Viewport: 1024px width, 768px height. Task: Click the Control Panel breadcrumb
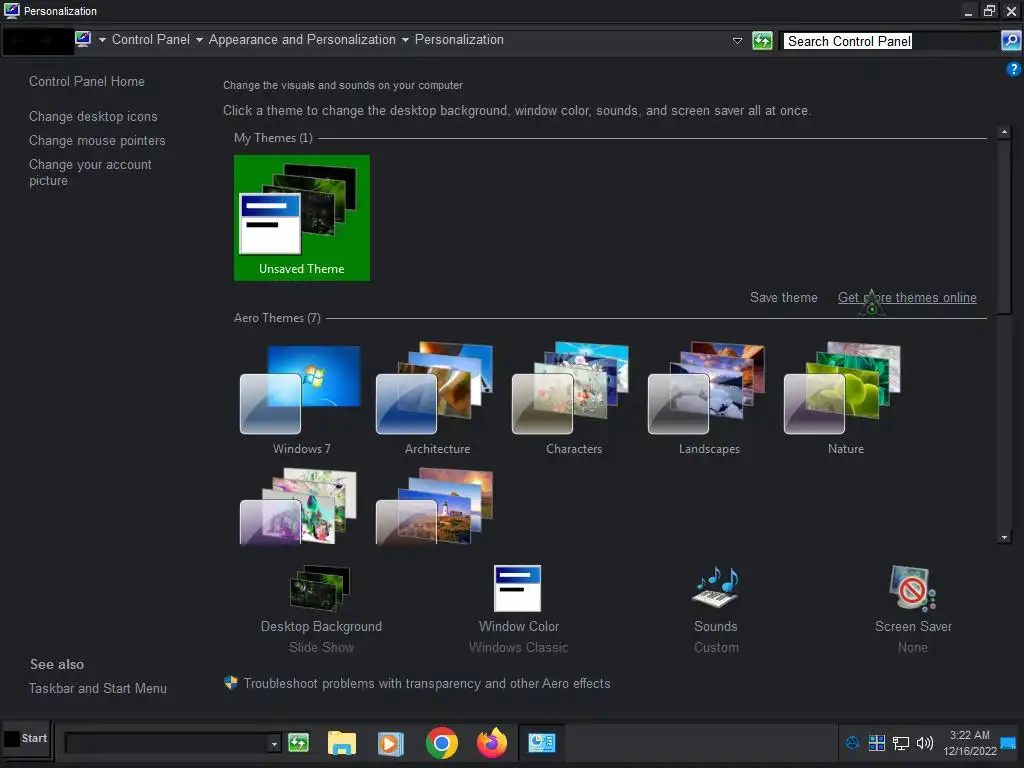pos(151,40)
